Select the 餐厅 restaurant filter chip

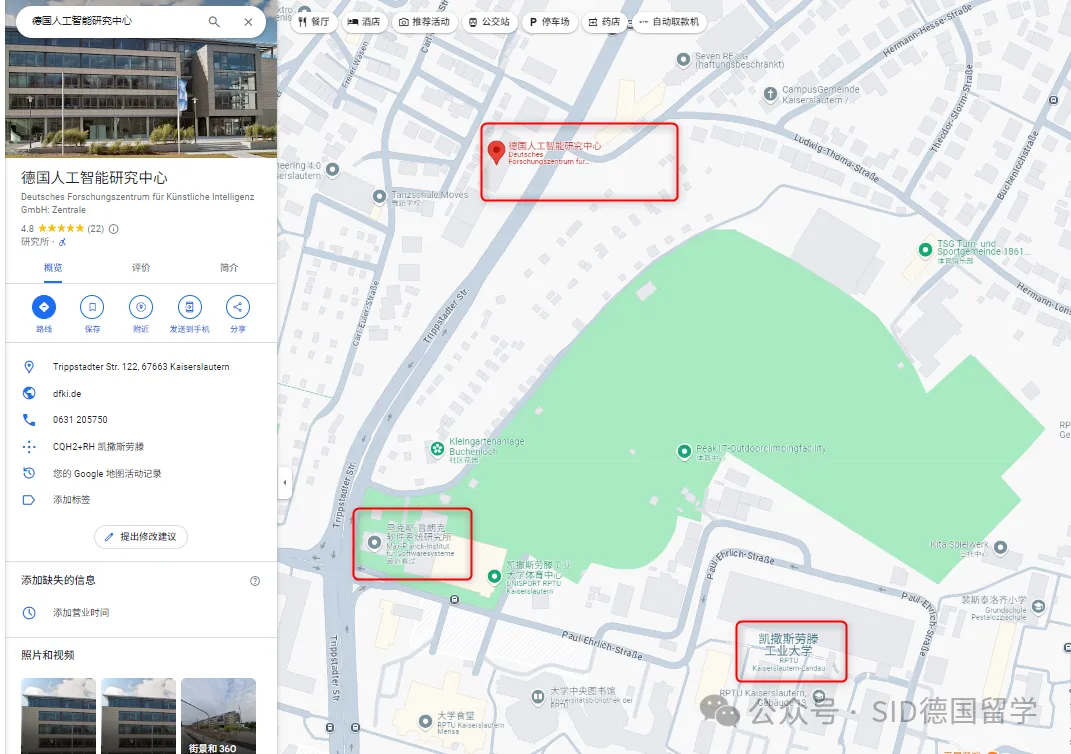click(x=314, y=21)
